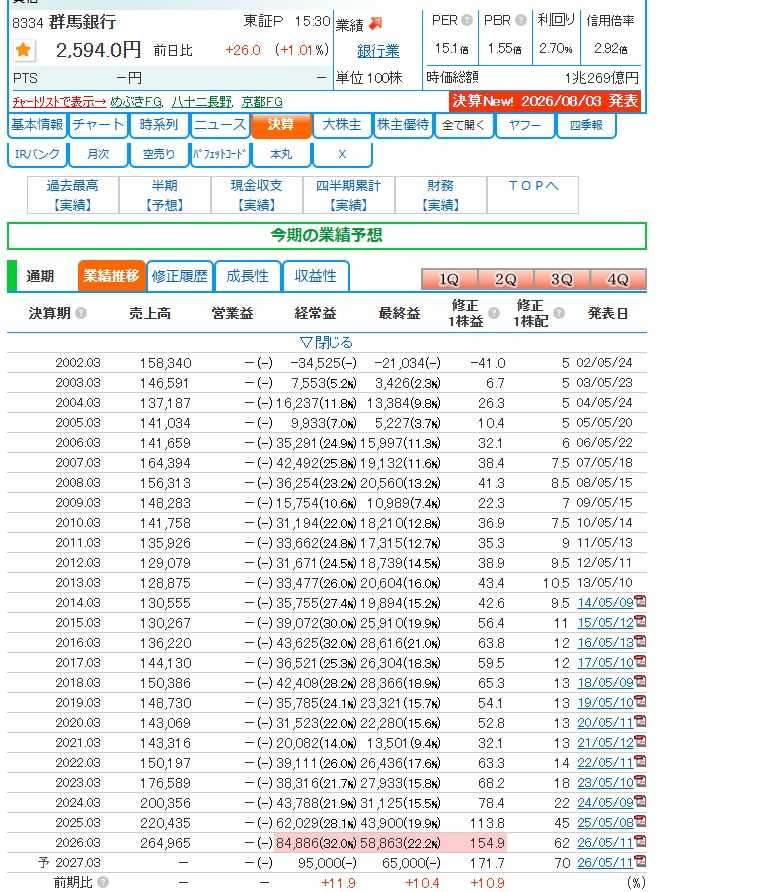Viewport: 783px width, 892px height.
Task: Jump to 過去最高【実績】 section
Action: [73, 195]
